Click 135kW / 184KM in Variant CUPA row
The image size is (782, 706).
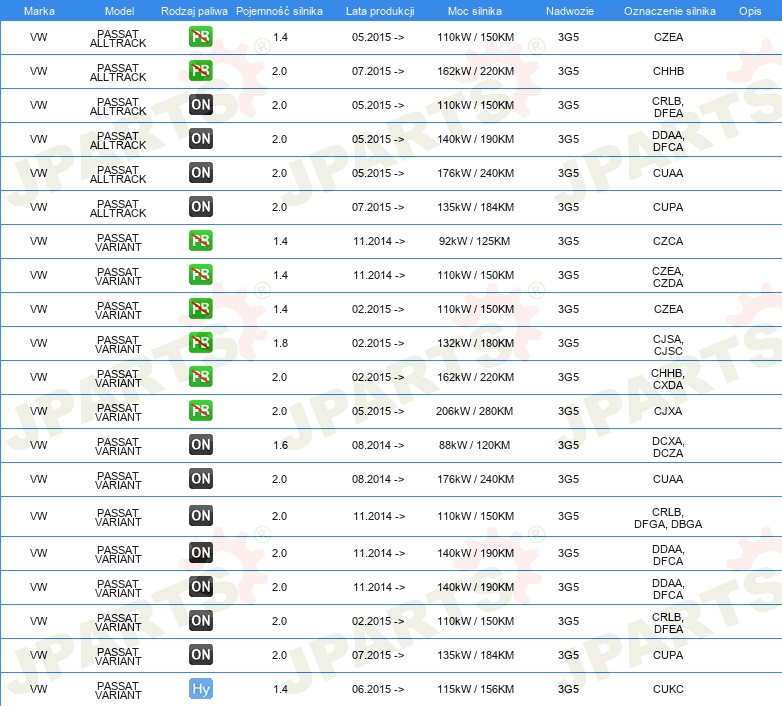(475, 655)
